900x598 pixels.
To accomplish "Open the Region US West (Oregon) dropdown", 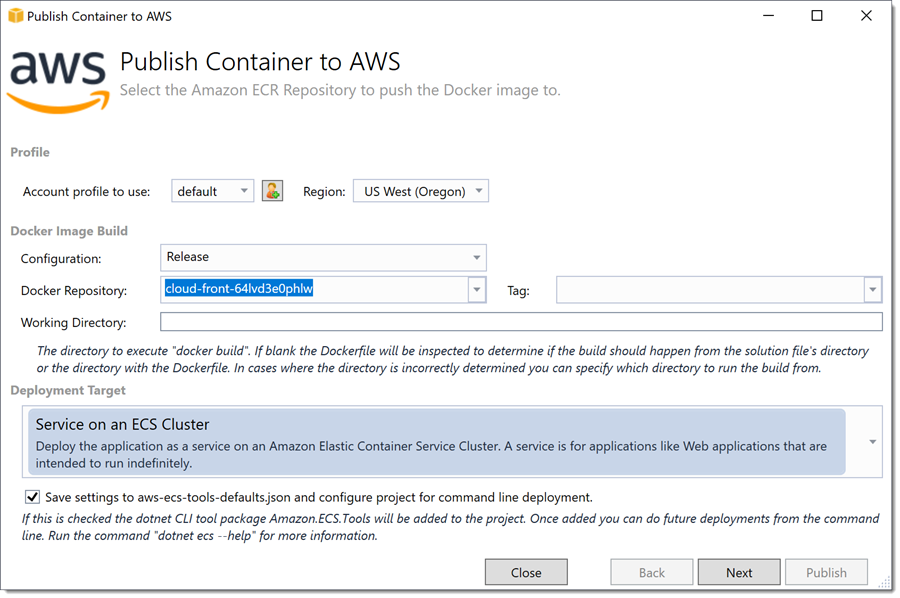I will click(x=421, y=191).
